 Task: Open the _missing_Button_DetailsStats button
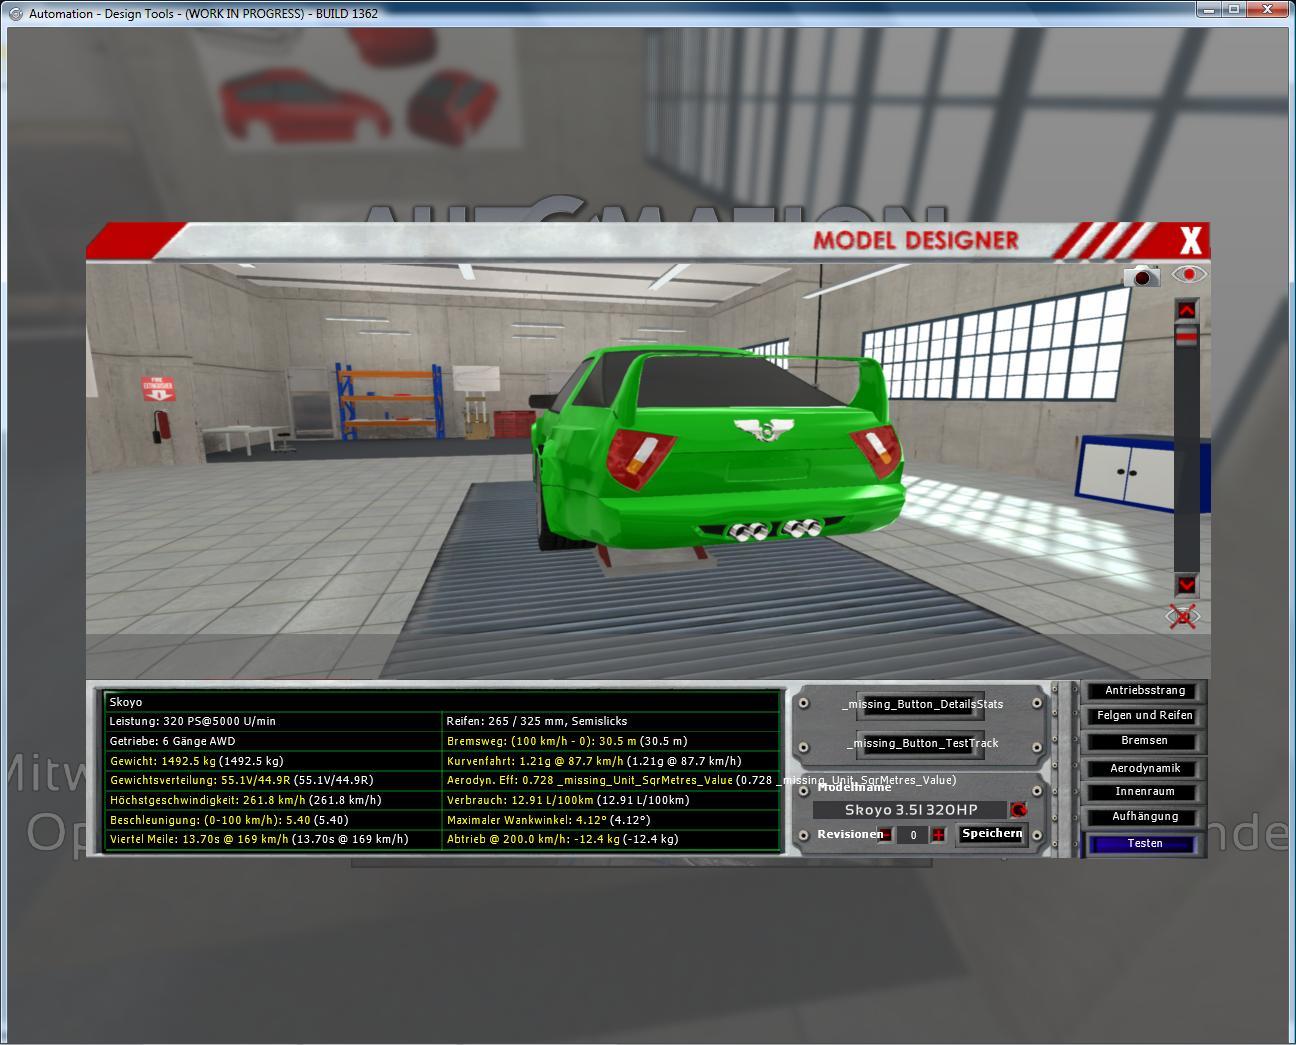pyautogui.click(x=921, y=704)
